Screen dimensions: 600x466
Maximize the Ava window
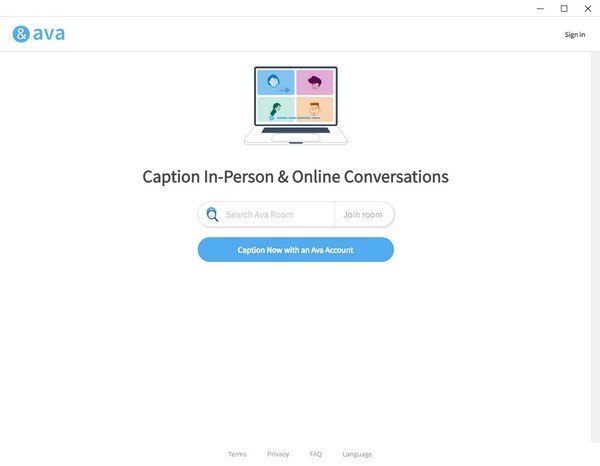tap(564, 8)
